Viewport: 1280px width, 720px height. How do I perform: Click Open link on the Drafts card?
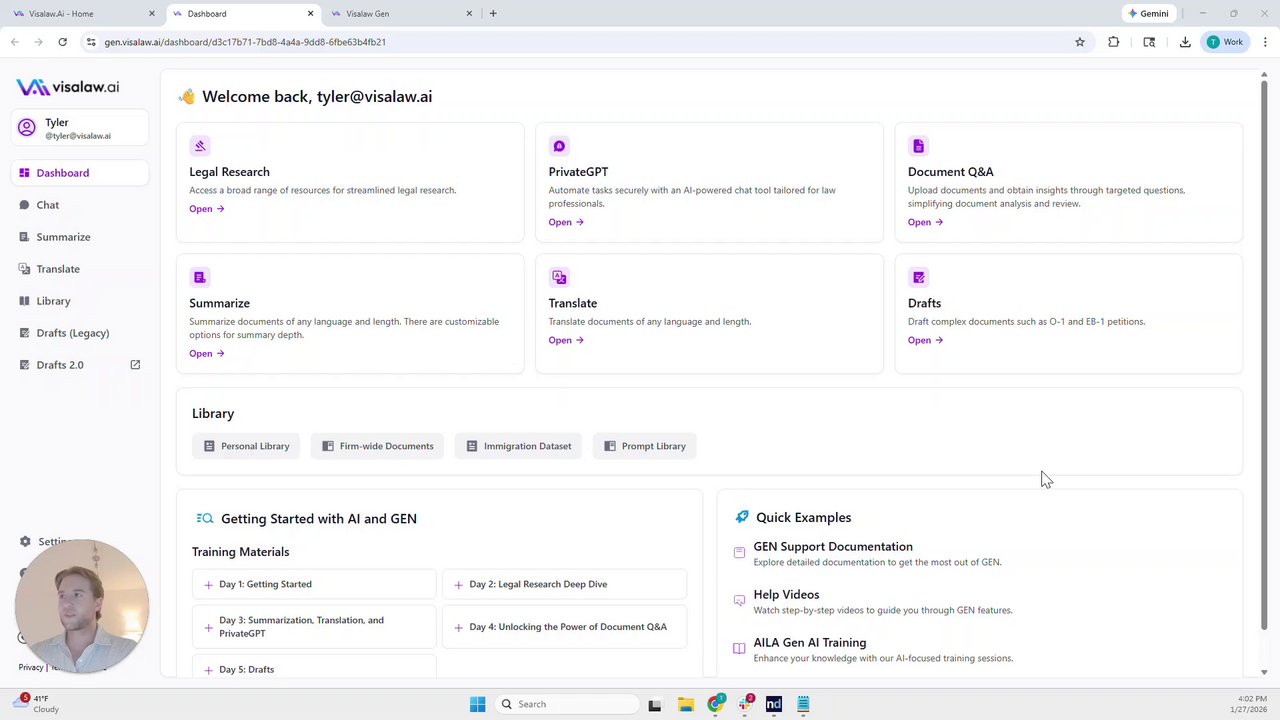(x=925, y=340)
